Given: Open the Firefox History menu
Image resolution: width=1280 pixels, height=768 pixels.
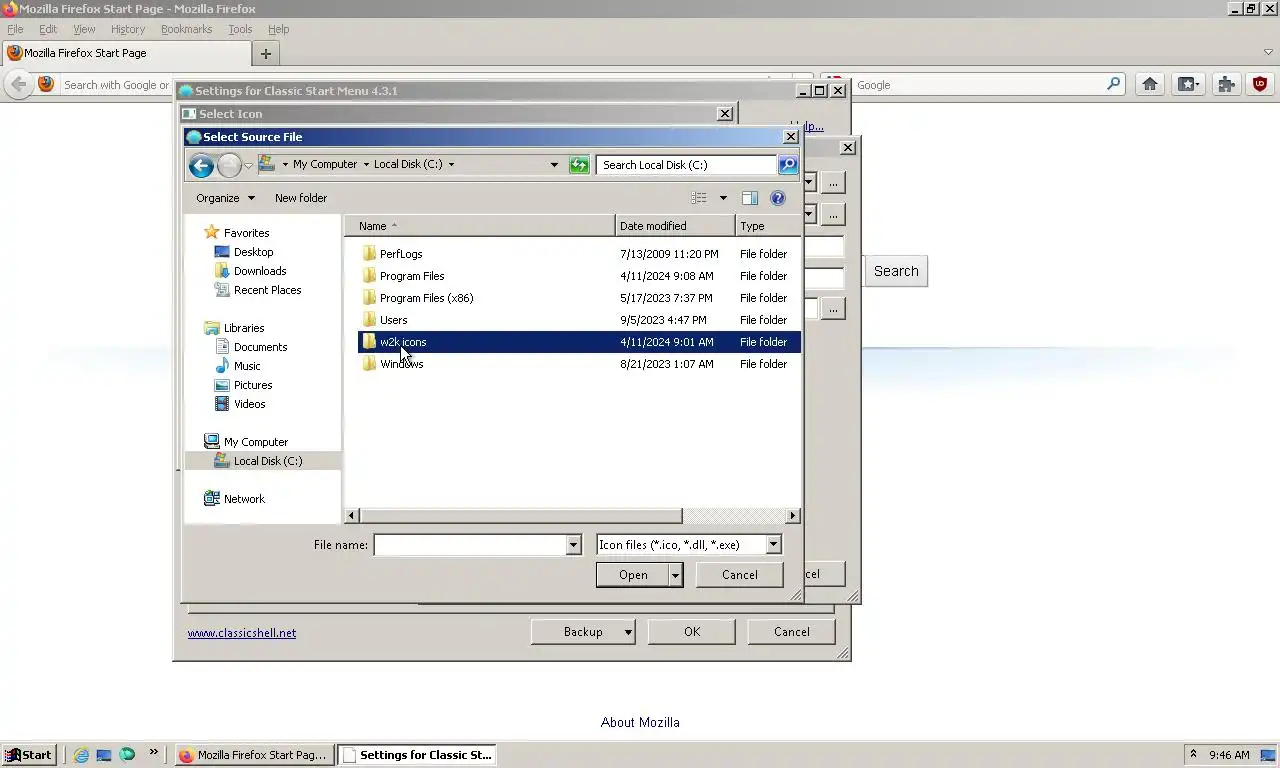Looking at the screenshot, I should coord(128,30).
